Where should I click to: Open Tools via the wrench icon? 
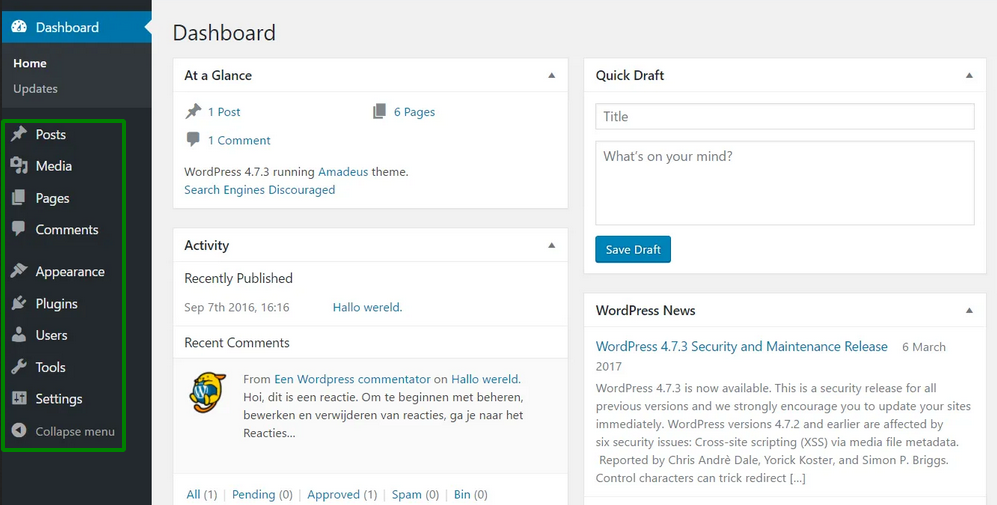pyautogui.click(x=19, y=367)
